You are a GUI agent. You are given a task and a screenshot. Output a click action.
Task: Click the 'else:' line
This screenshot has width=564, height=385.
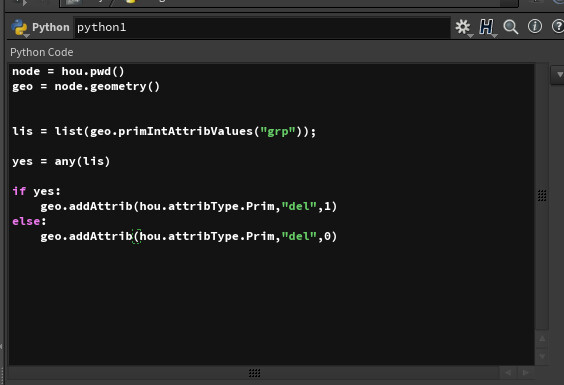coord(29,221)
